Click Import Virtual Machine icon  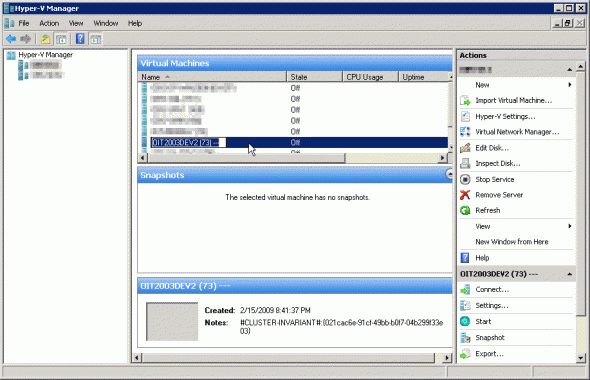click(x=465, y=100)
